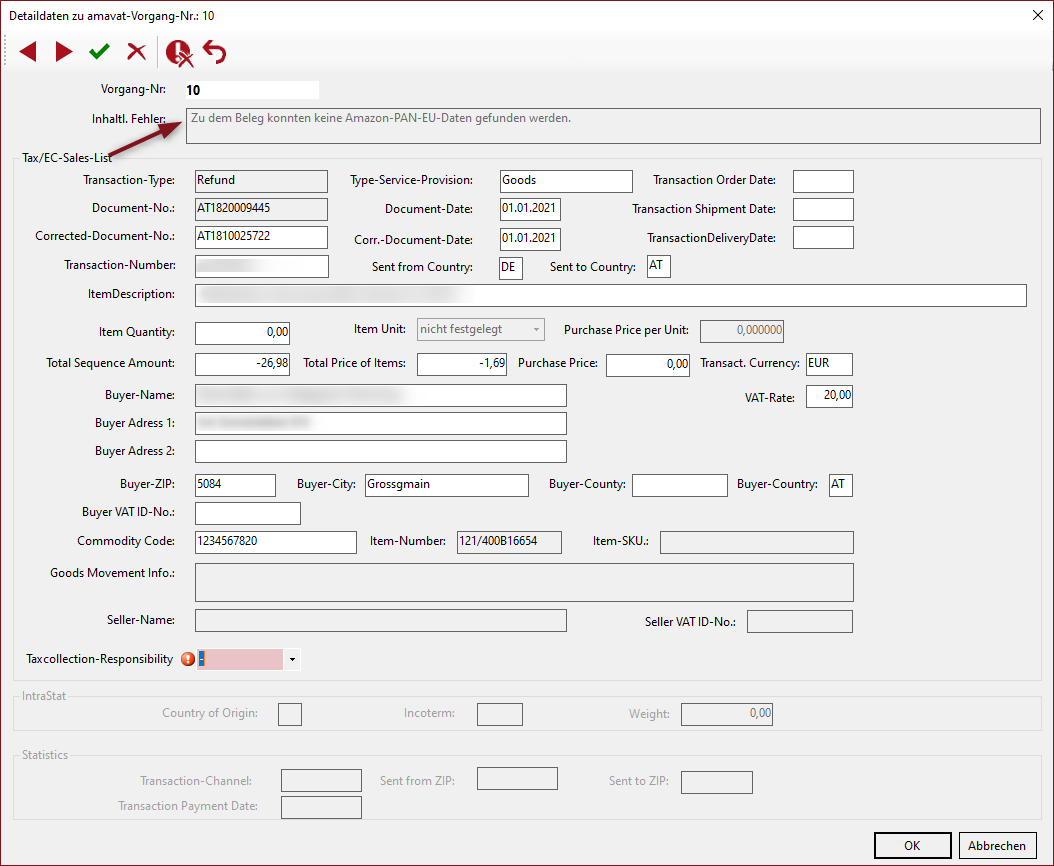
Task: Click the clear error marker icon
Action: [x=179, y=52]
